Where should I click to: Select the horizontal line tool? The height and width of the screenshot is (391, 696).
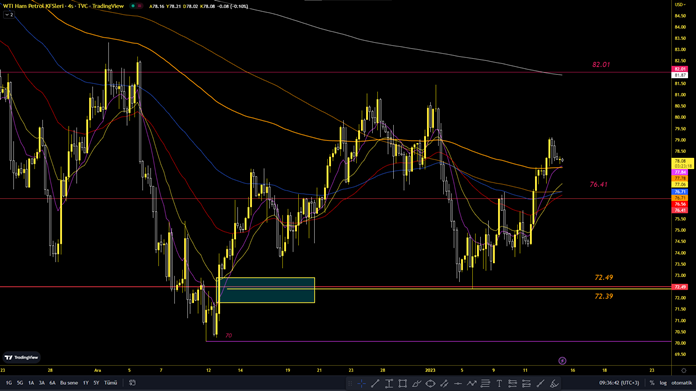[458, 383]
